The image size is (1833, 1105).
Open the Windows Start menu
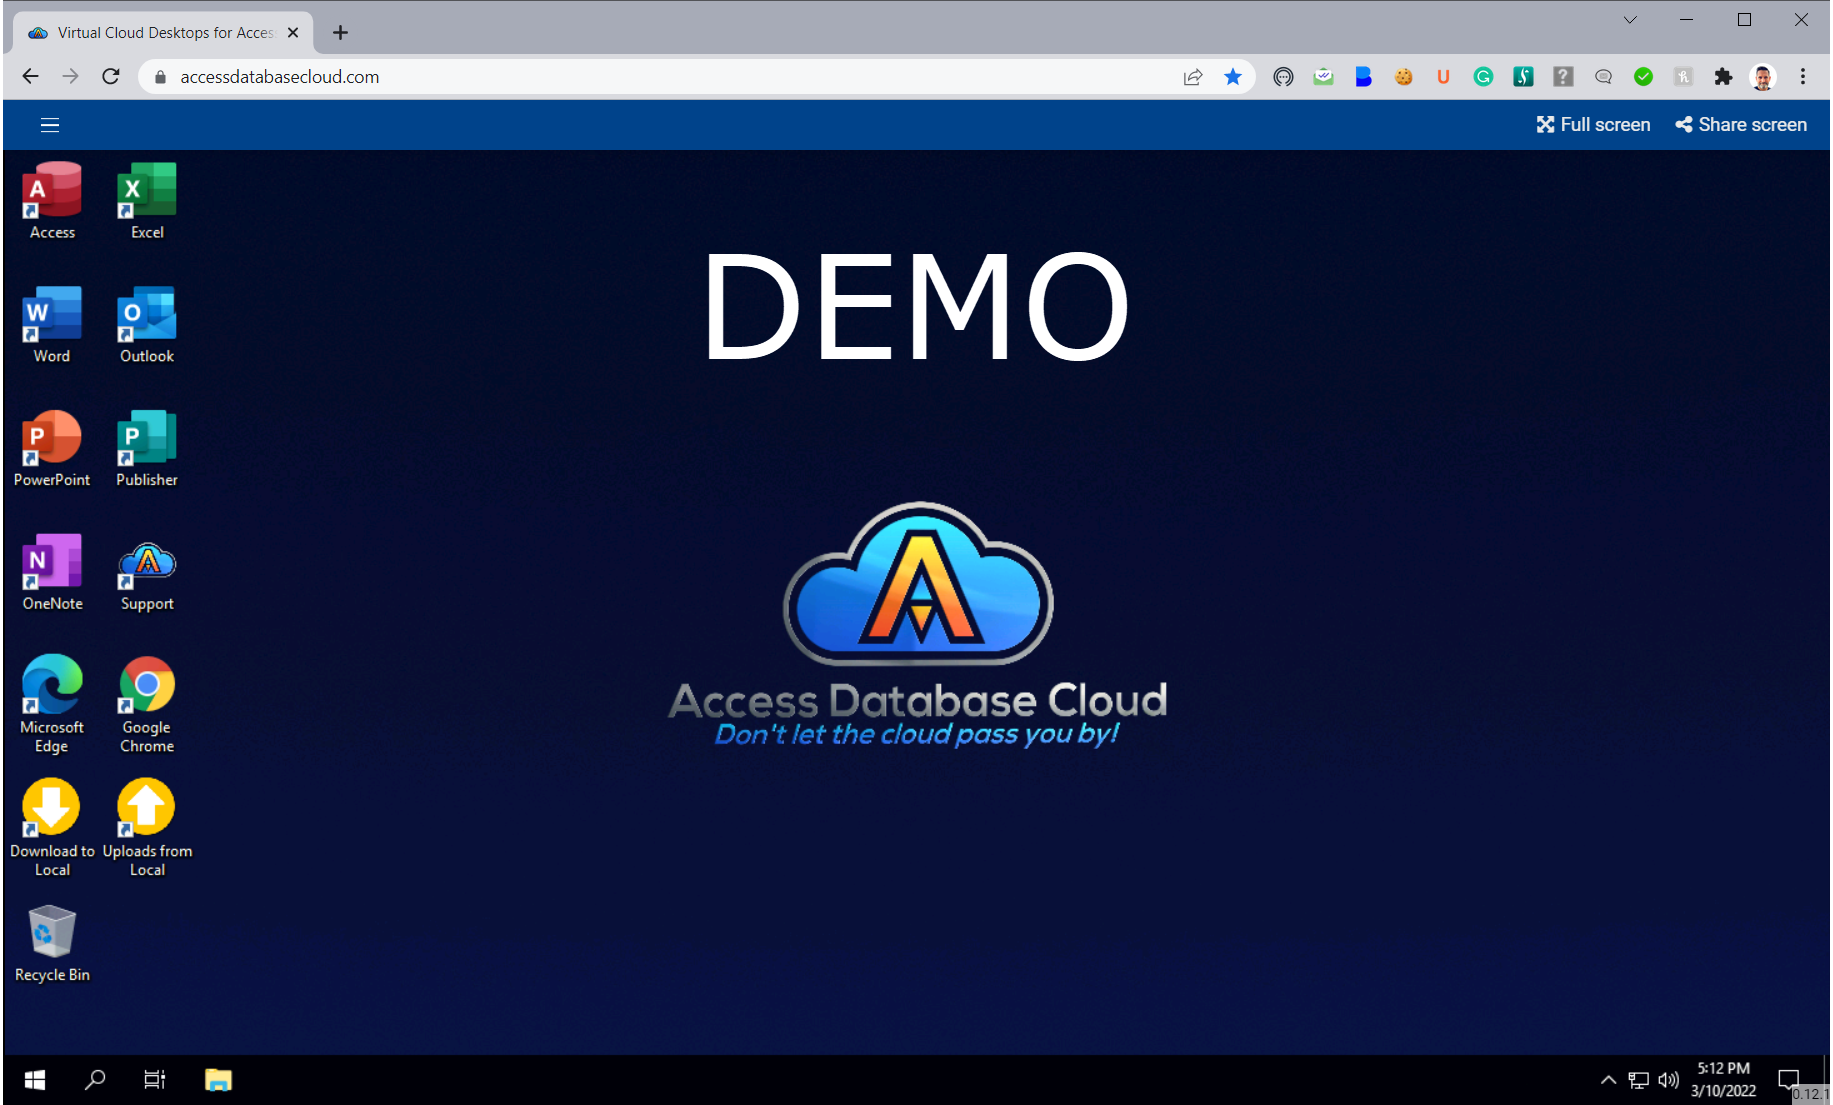[34, 1080]
